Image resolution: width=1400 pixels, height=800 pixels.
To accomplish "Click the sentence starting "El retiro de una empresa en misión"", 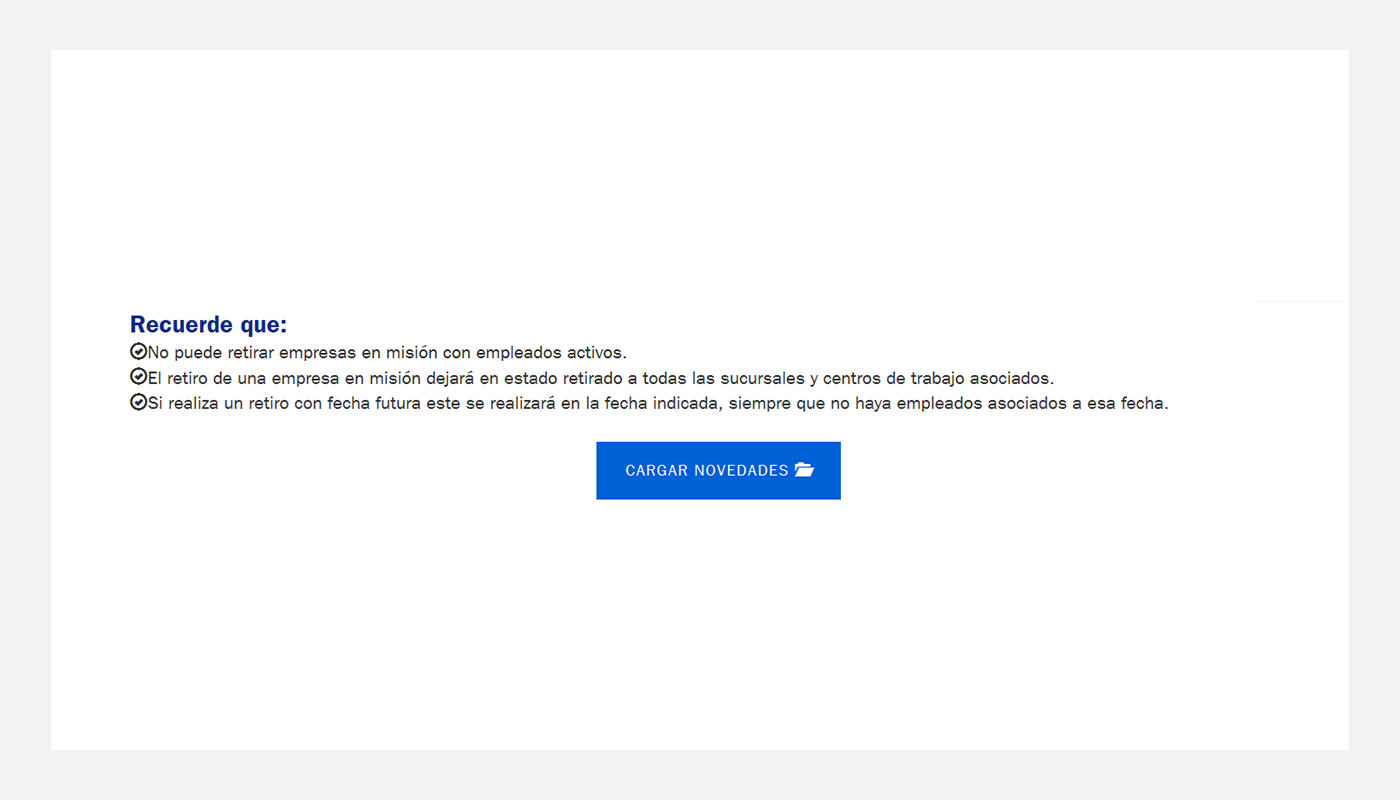I will tap(601, 379).
